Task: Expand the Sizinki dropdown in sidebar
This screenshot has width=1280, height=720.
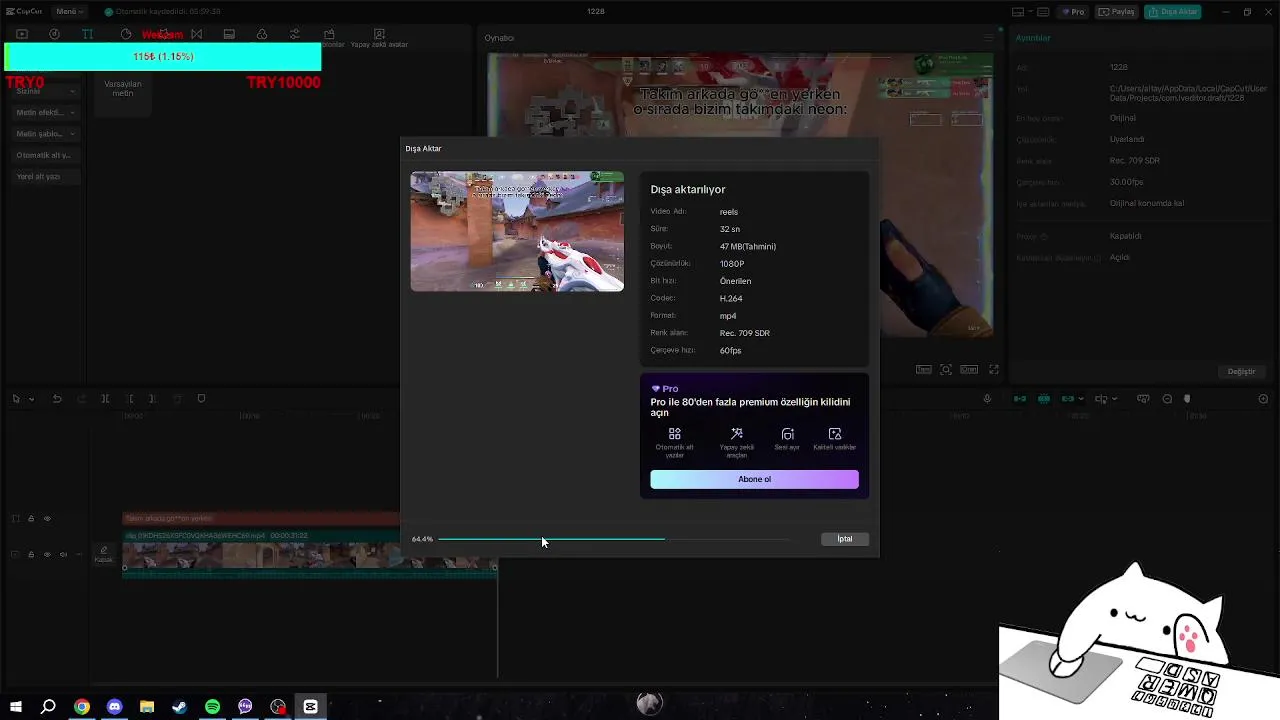Action: coord(45,91)
